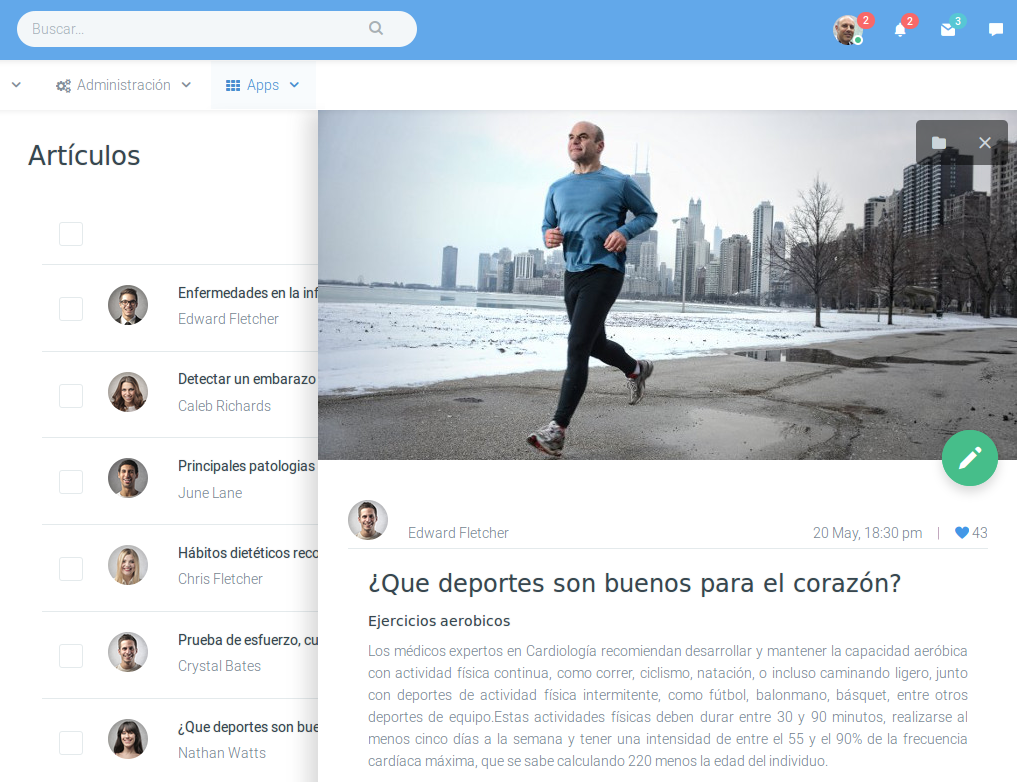This screenshot has width=1017, height=782.
Task: Expand the Apps dropdown menu
Action: 263,85
